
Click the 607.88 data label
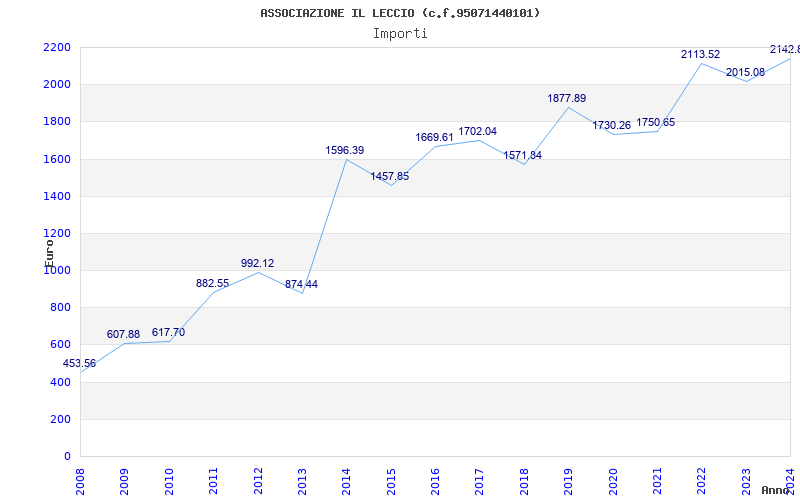pyautogui.click(x=123, y=335)
